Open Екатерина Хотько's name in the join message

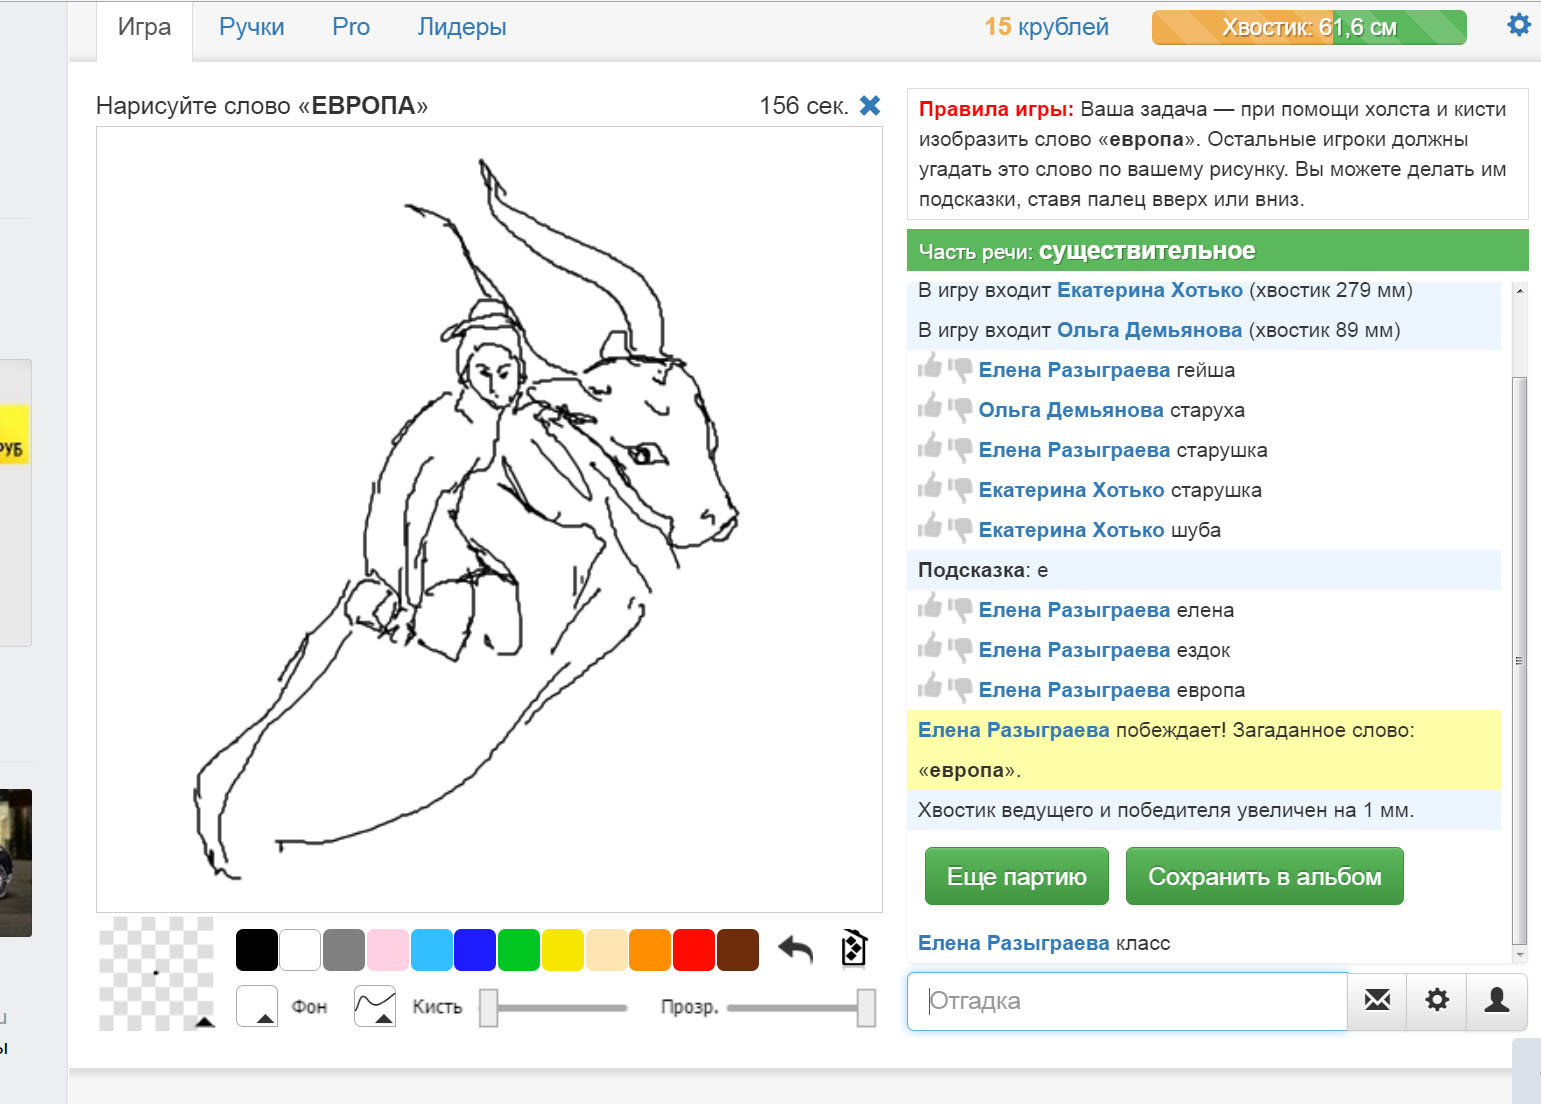tap(1150, 290)
